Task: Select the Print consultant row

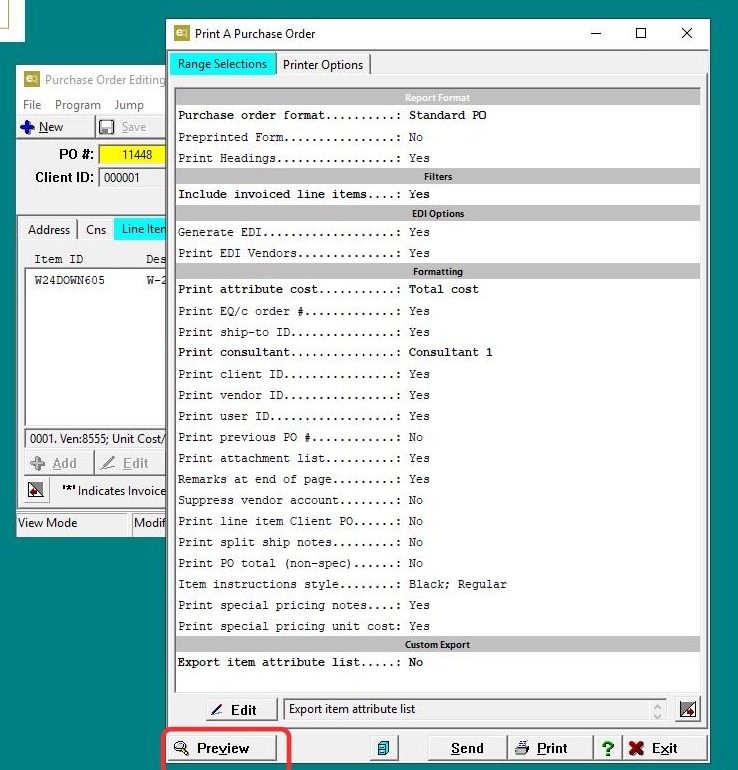Action: pyautogui.click(x=437, y=352)
